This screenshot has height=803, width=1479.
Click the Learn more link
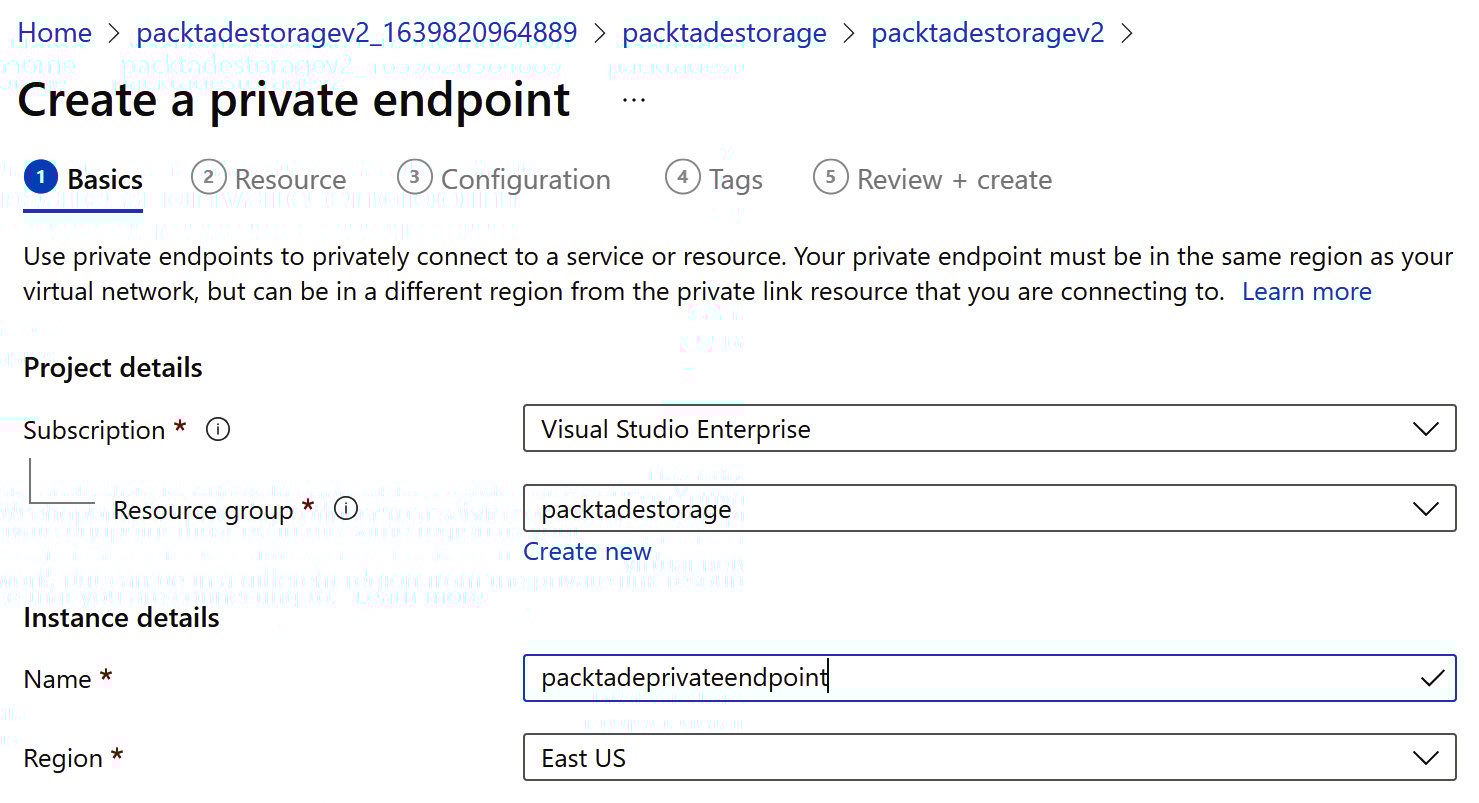pos(1306,292)
